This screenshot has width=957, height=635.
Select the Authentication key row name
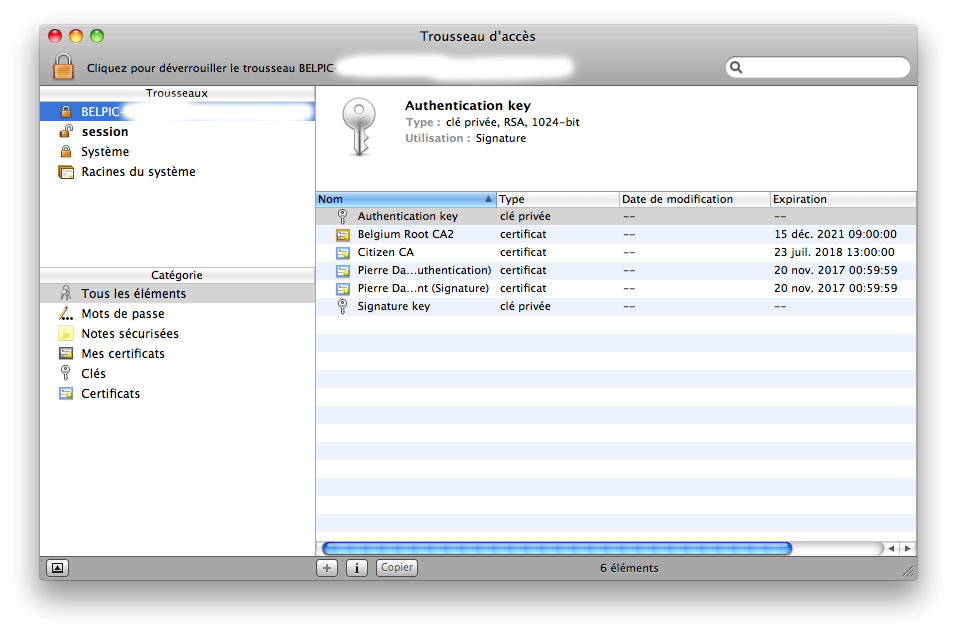[408, 216]
